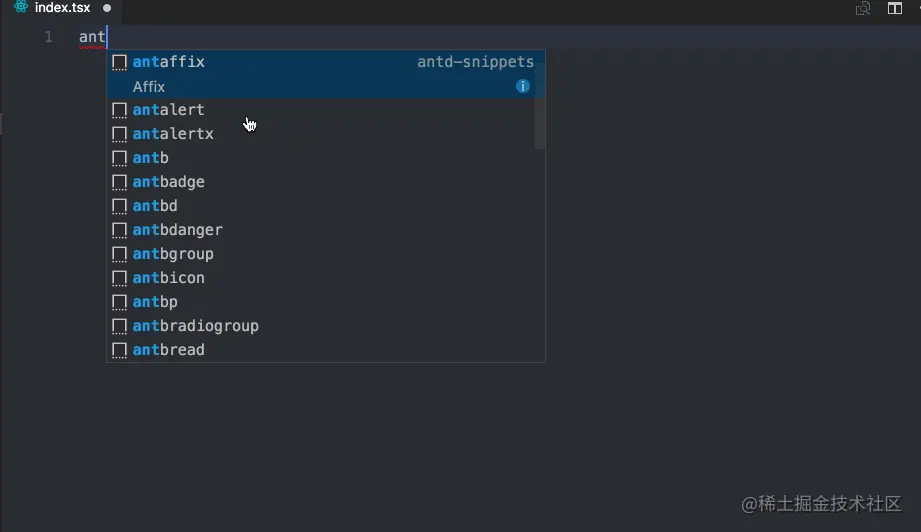
Task: Choose the antbdanger suggestion
Action: 178,230
